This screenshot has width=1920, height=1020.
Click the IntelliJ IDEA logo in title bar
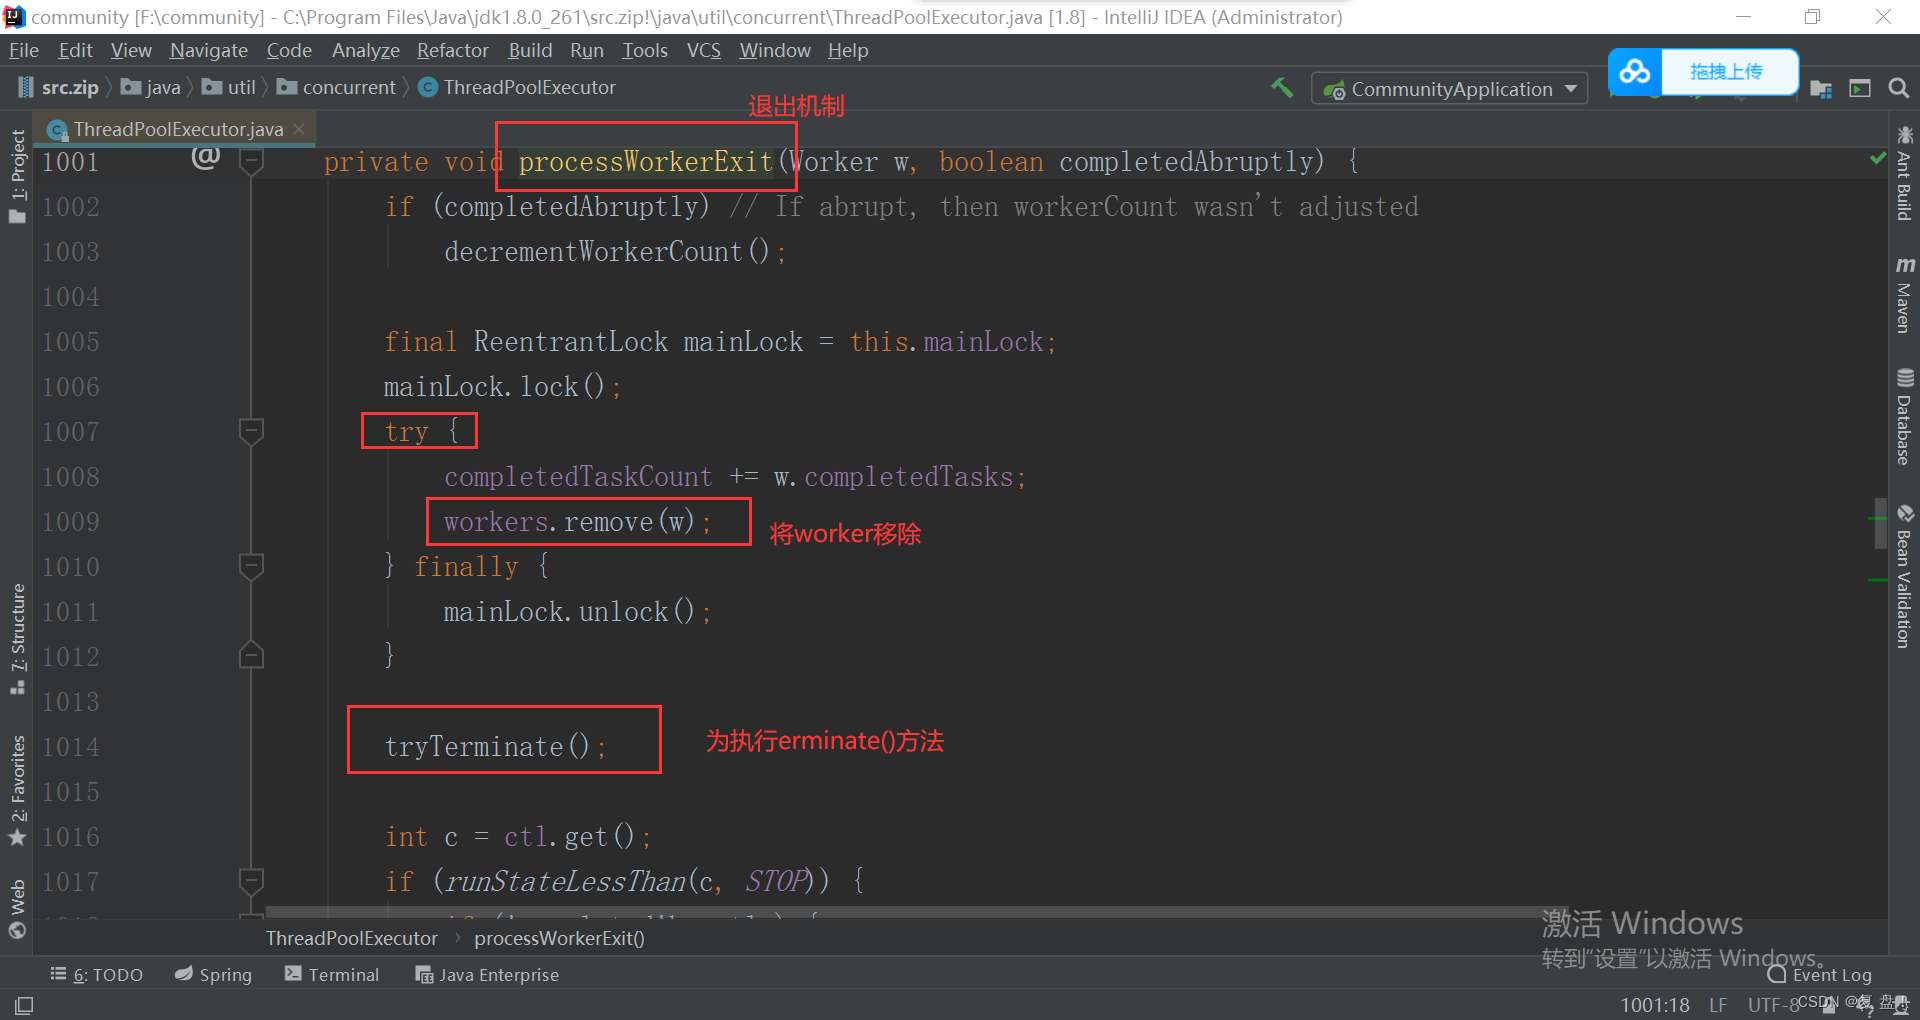[x=14, y=17]
